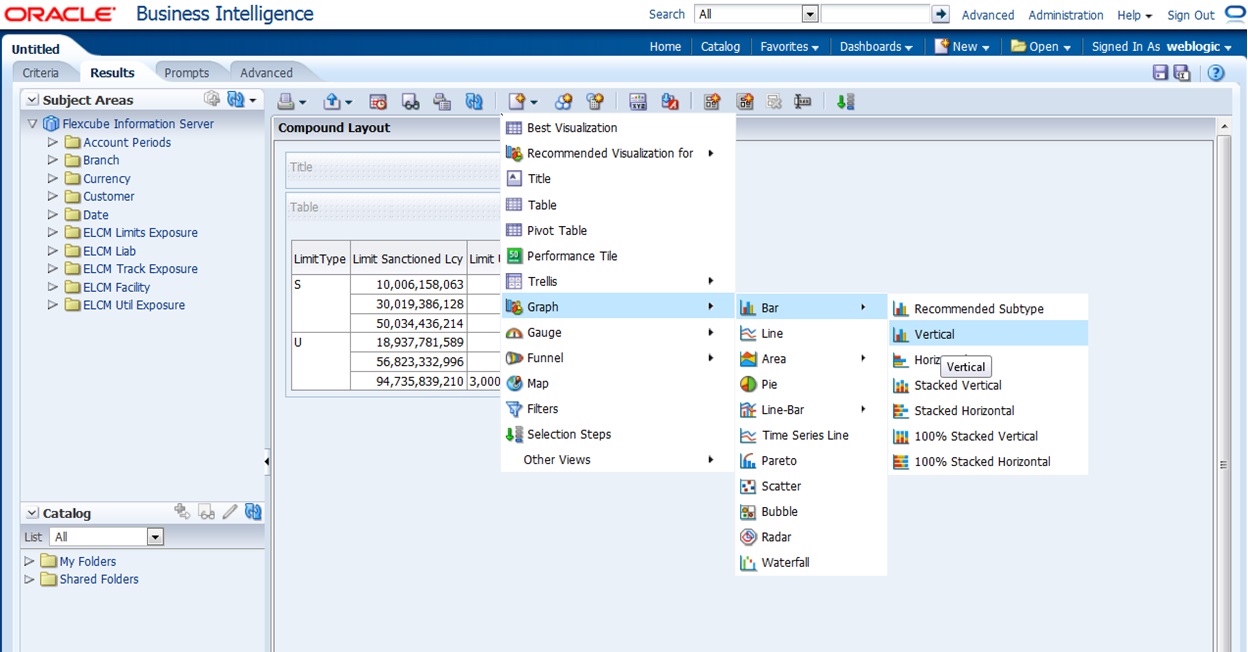1248x652 pixels.
Task: Expand the Account Periods folder
Action: click(53, 142)
